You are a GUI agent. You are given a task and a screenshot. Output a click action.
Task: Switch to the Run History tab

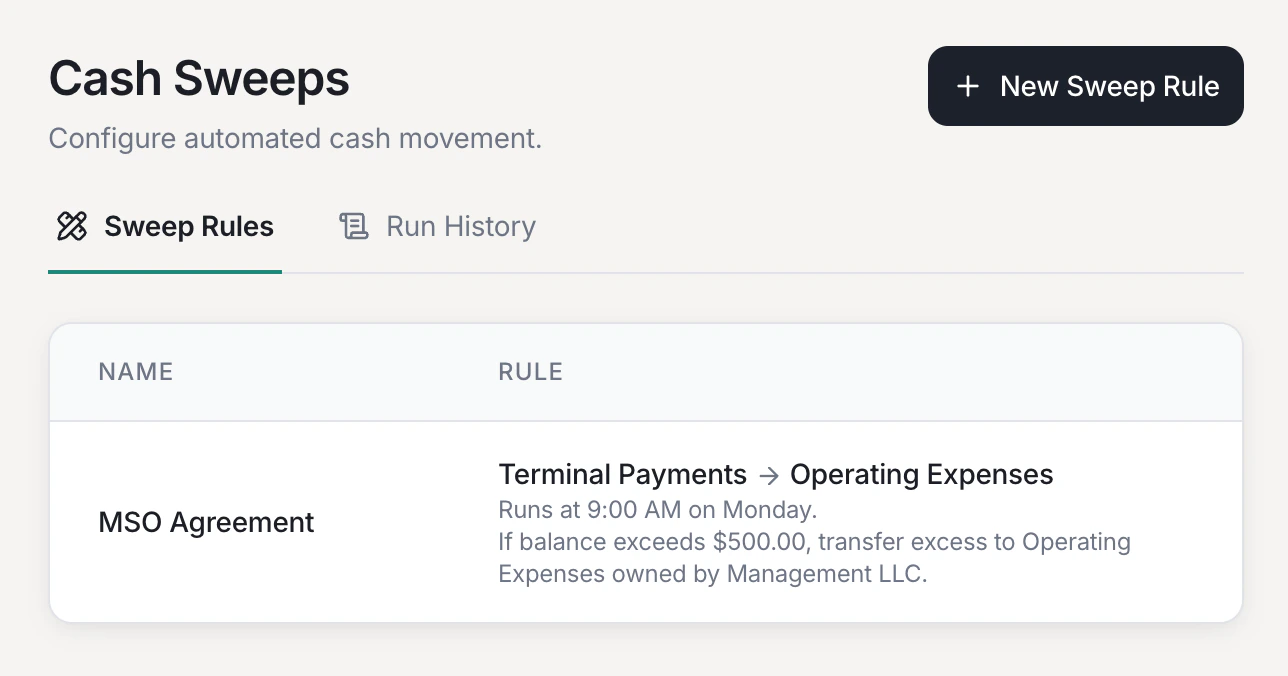click(x=460, y=226)
